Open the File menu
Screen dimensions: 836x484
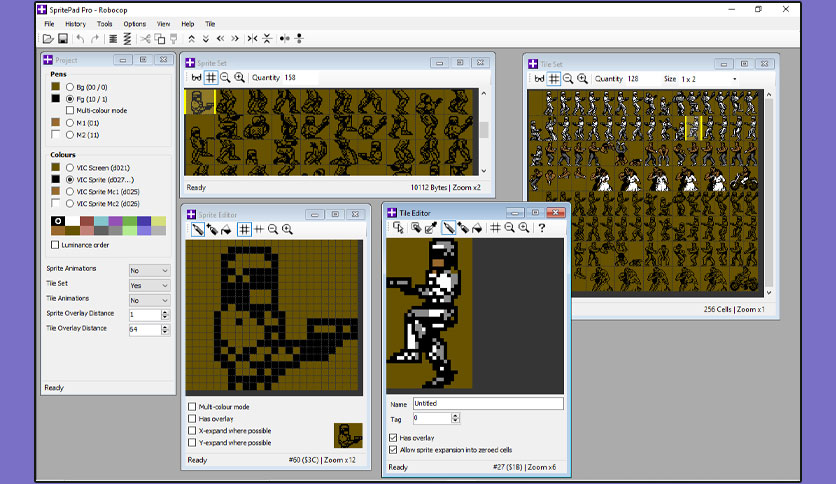49,24
